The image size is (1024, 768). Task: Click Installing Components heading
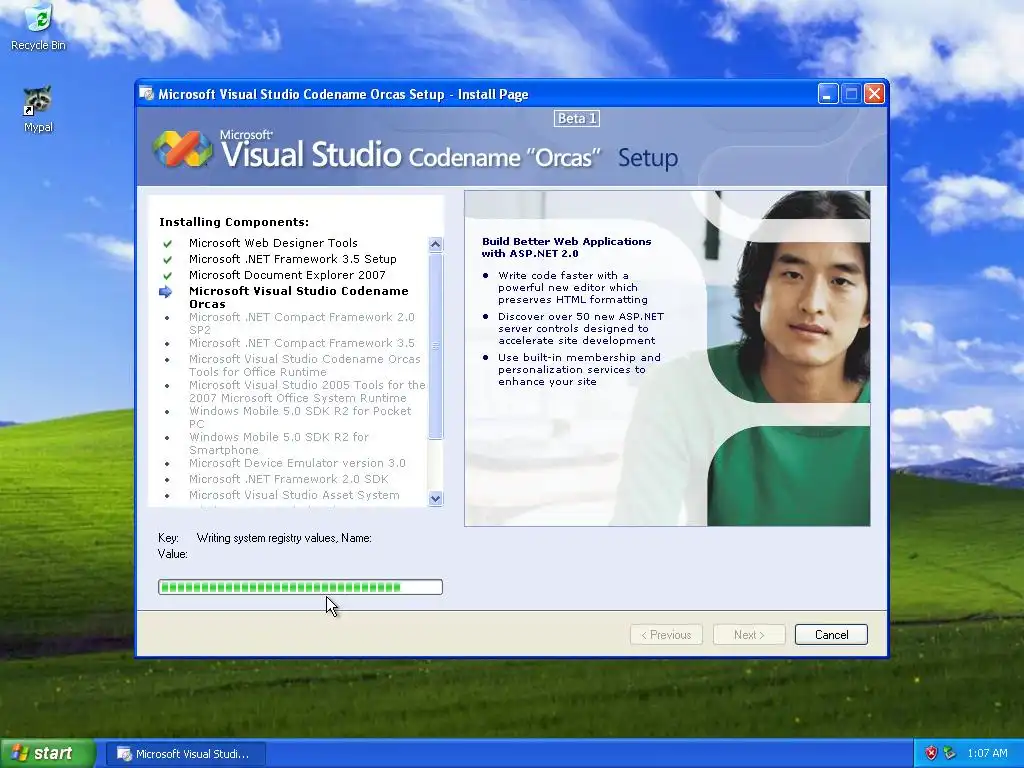234,222
